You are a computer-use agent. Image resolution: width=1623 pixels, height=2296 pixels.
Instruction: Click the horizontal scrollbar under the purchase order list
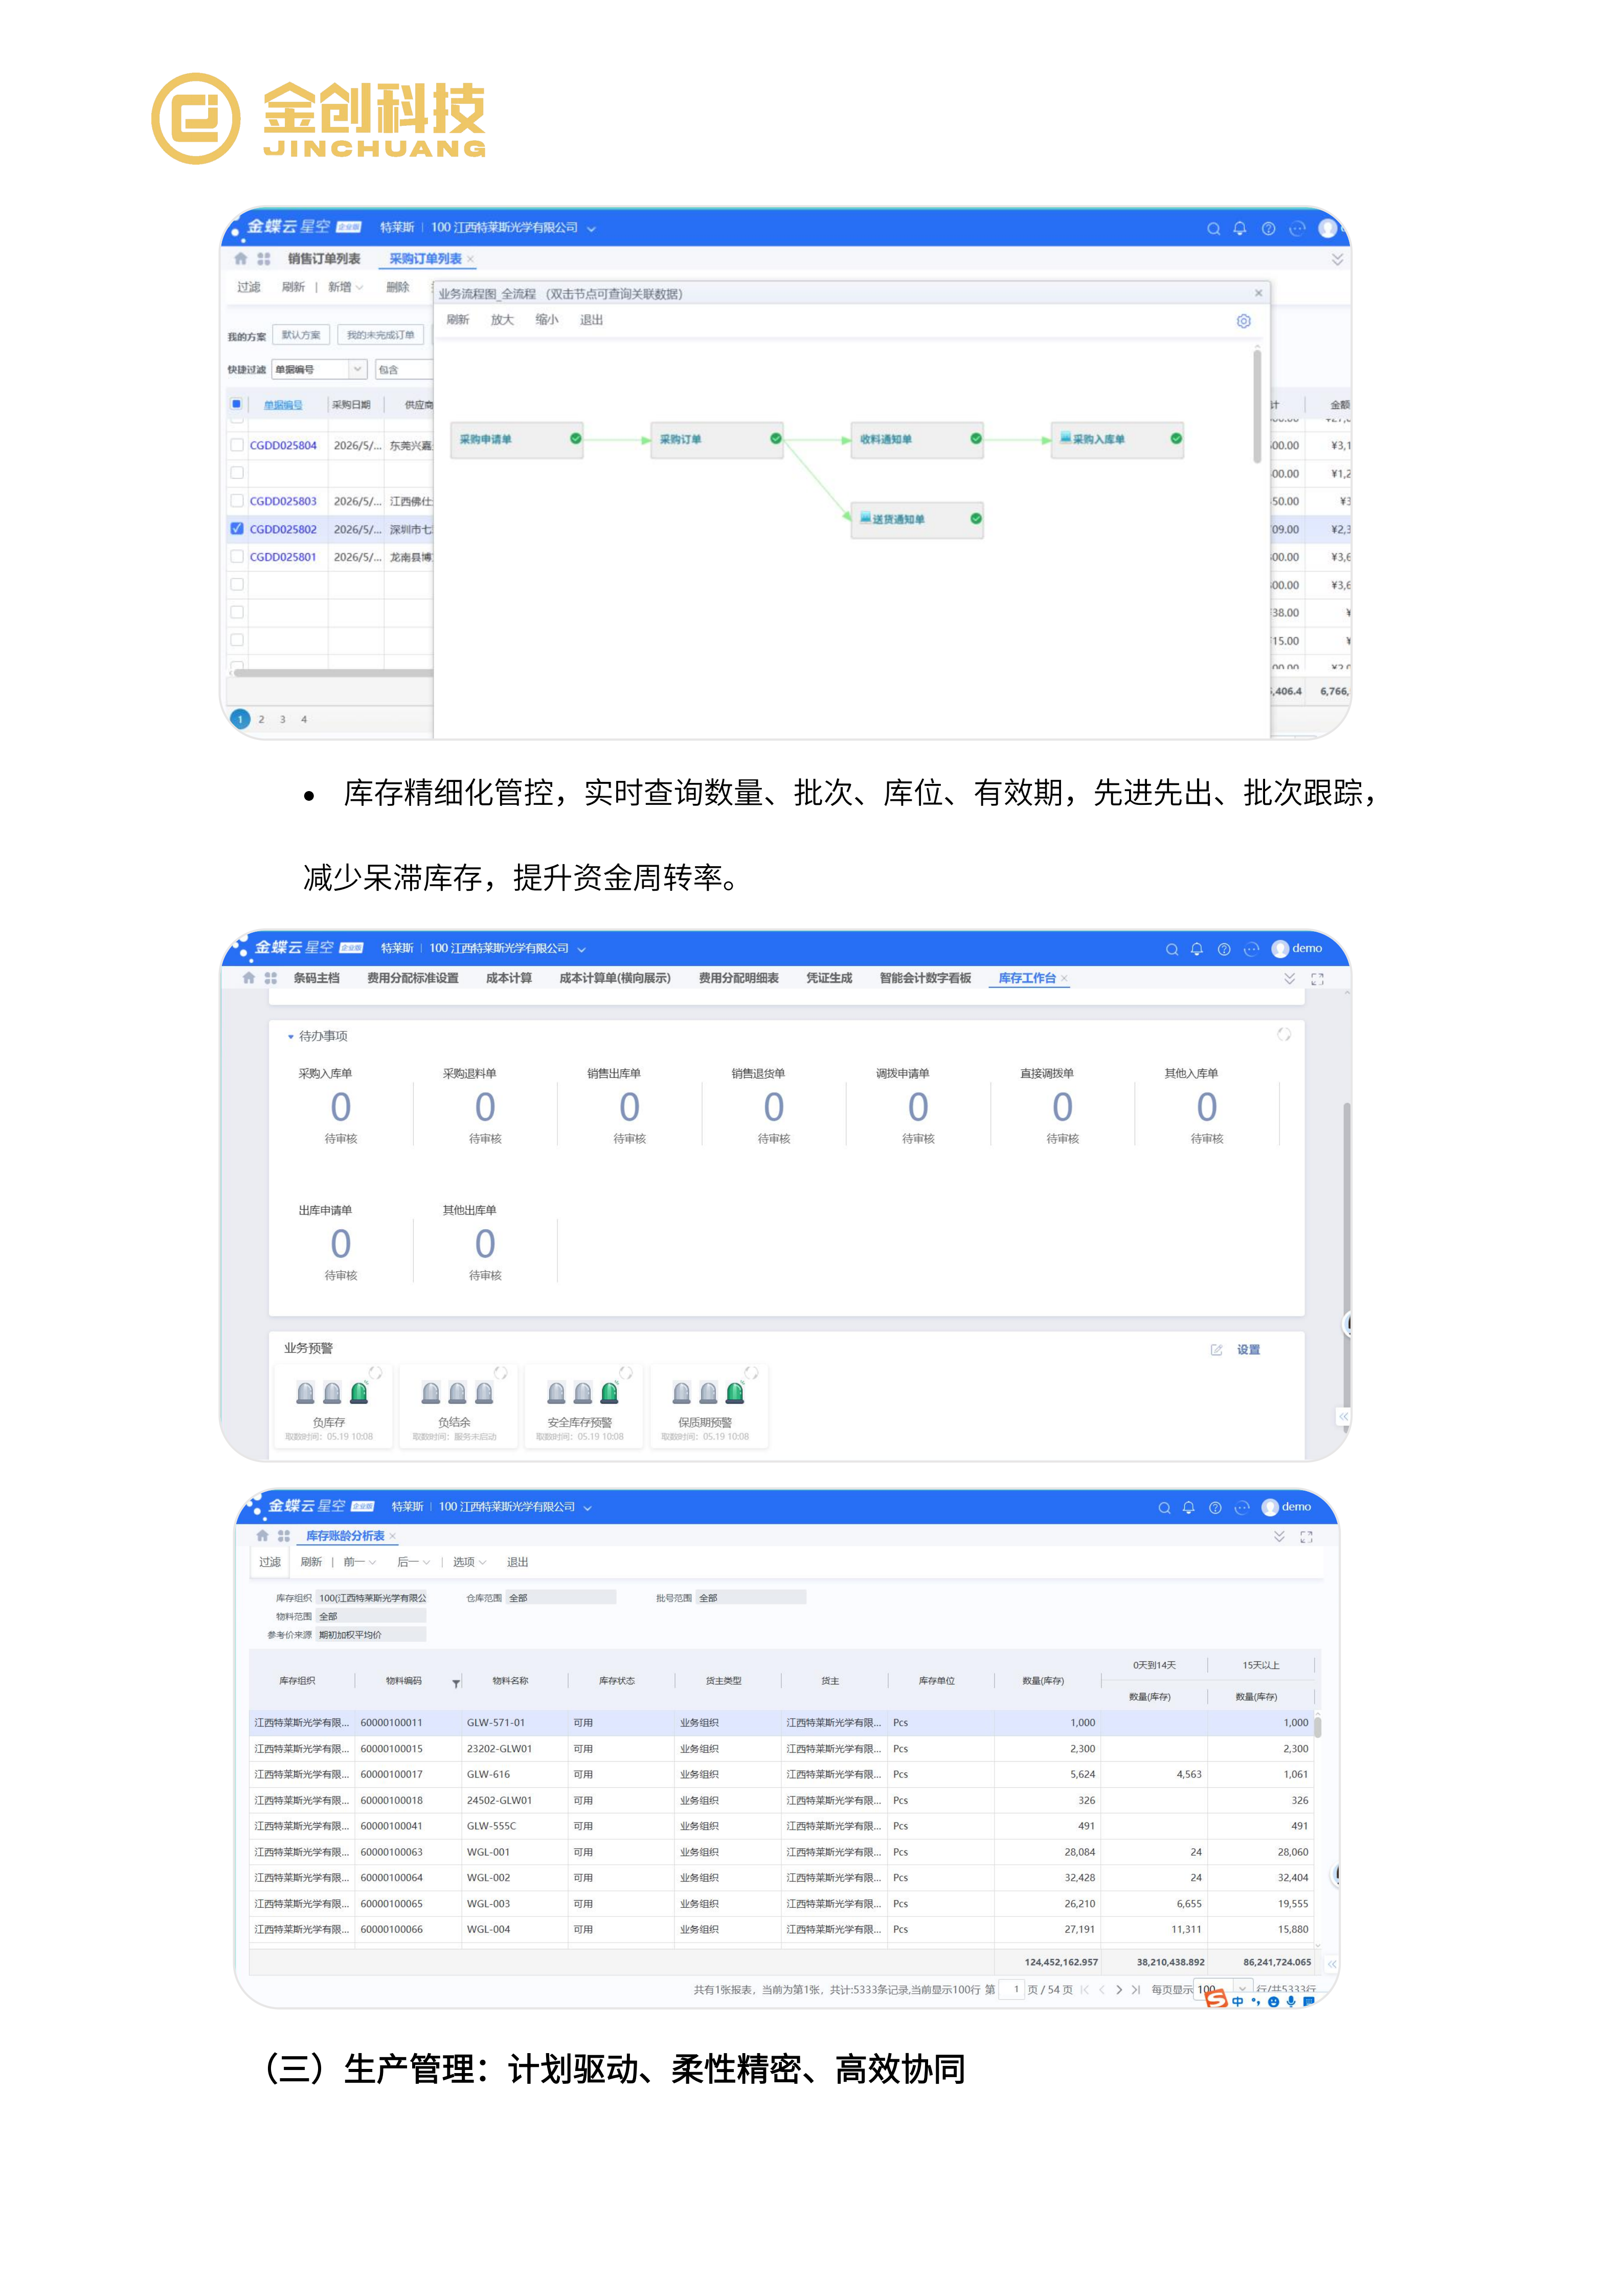point(333,674)
